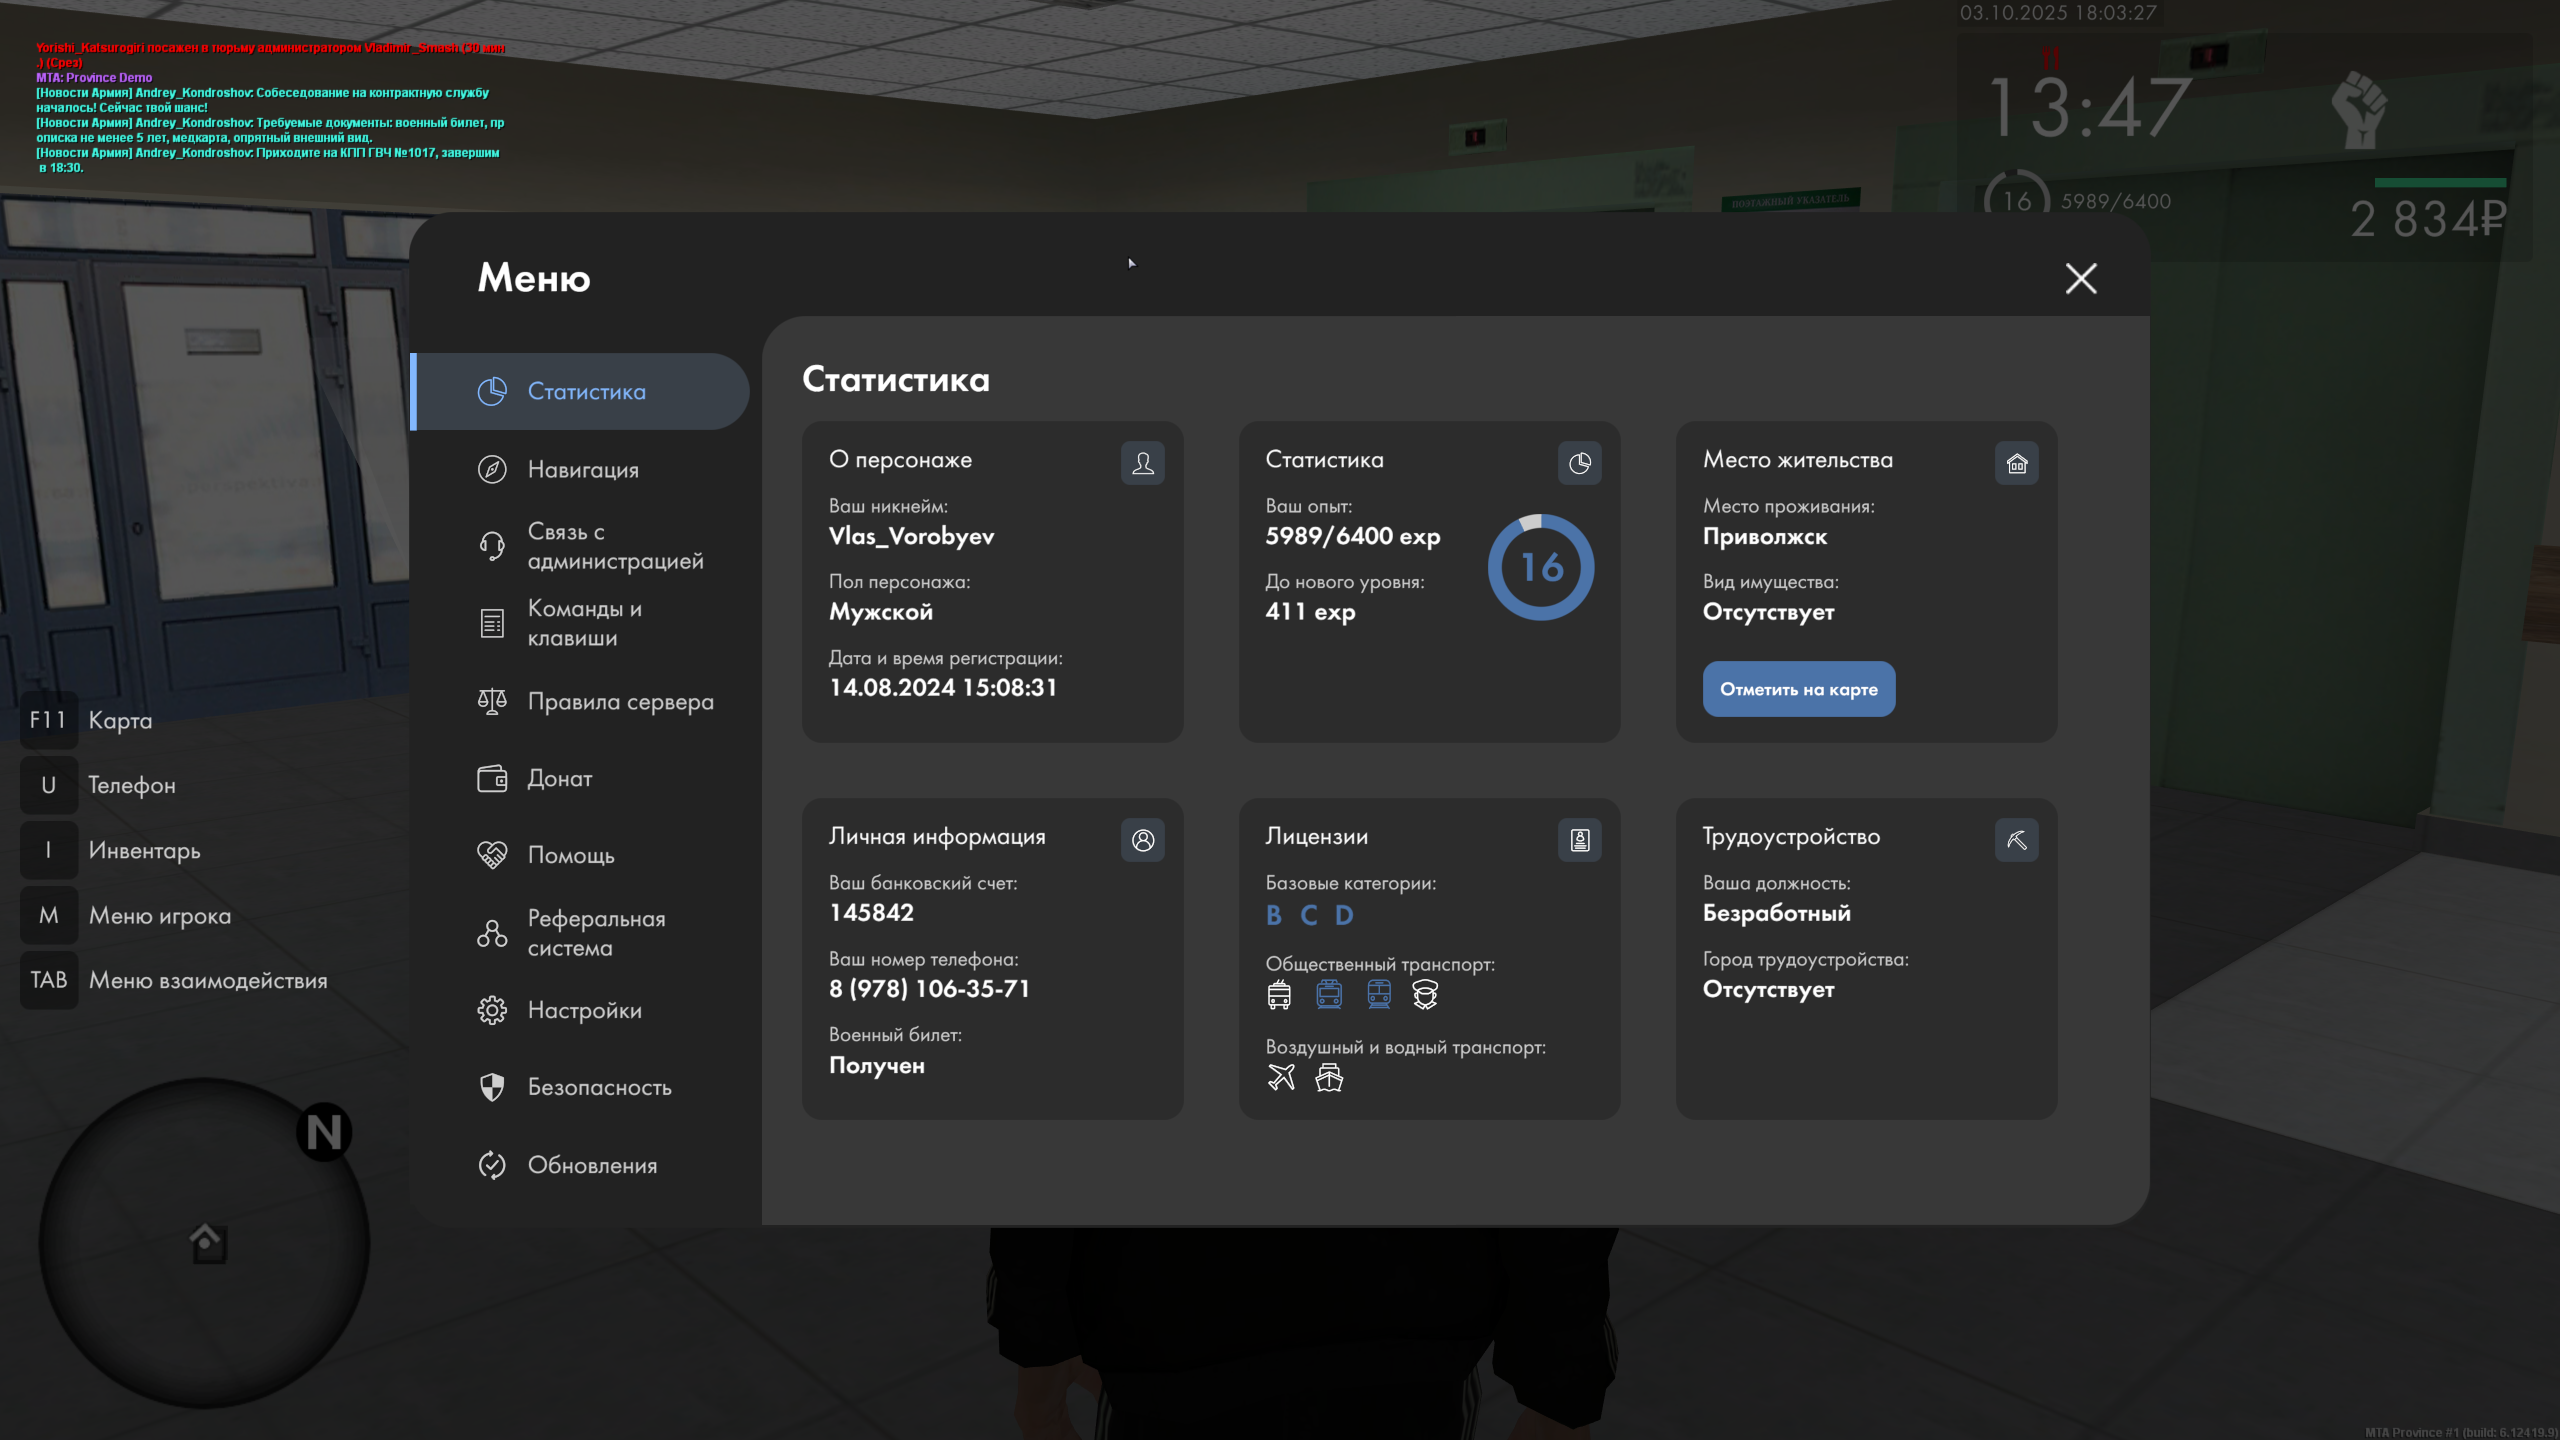Click the airplane license icon
Image resolution: width=2560 pixels, height=1440 pixels.
[x=1281, y=1077]
